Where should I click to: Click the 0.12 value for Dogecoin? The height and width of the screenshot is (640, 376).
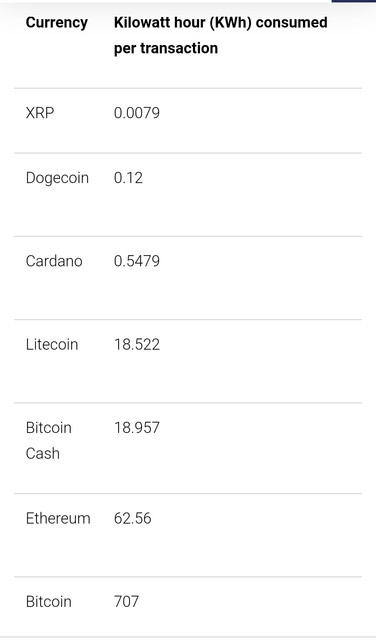pos(128,178)
